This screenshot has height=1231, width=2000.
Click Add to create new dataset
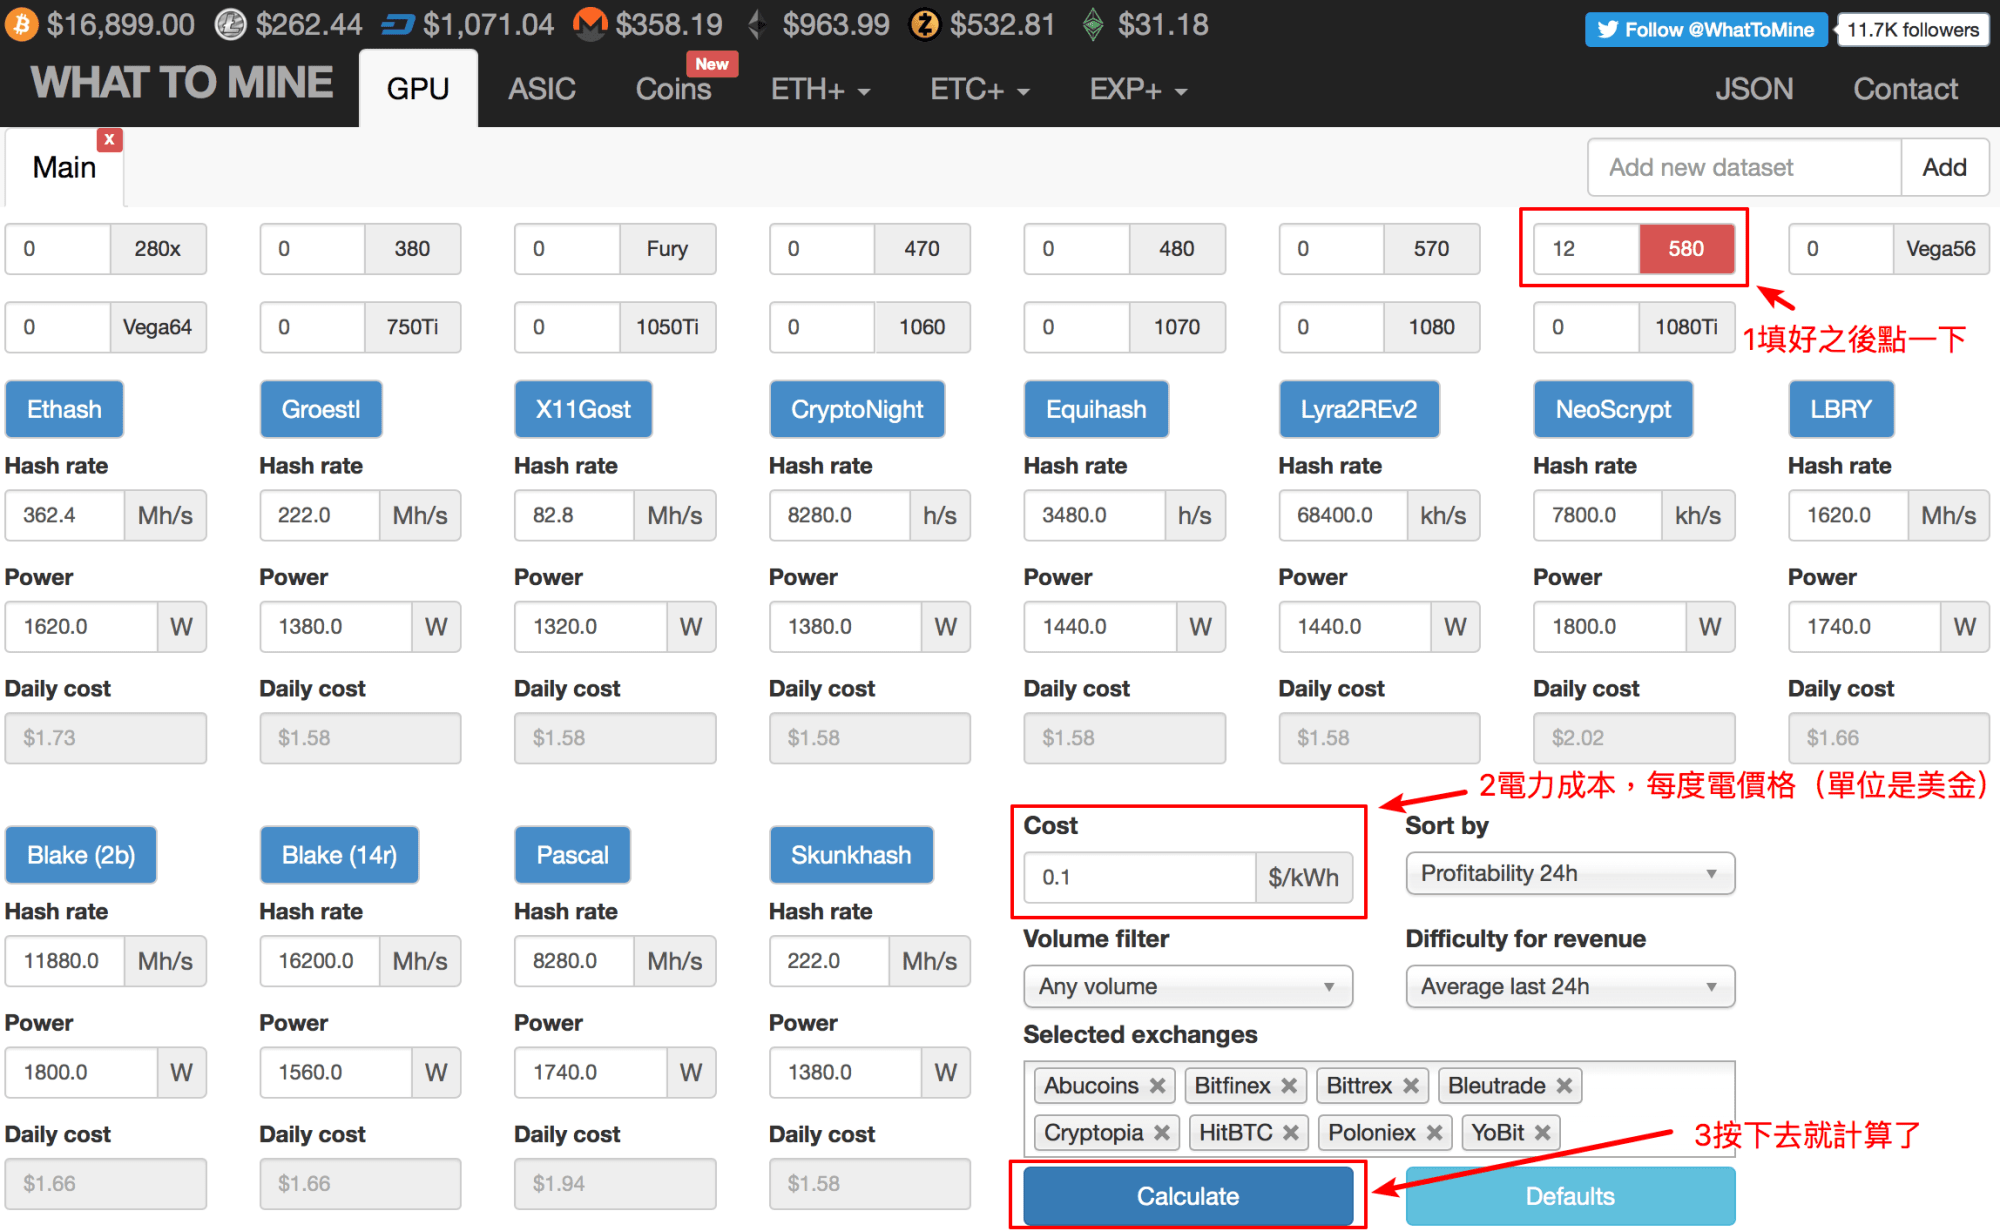click(1944, 167)
